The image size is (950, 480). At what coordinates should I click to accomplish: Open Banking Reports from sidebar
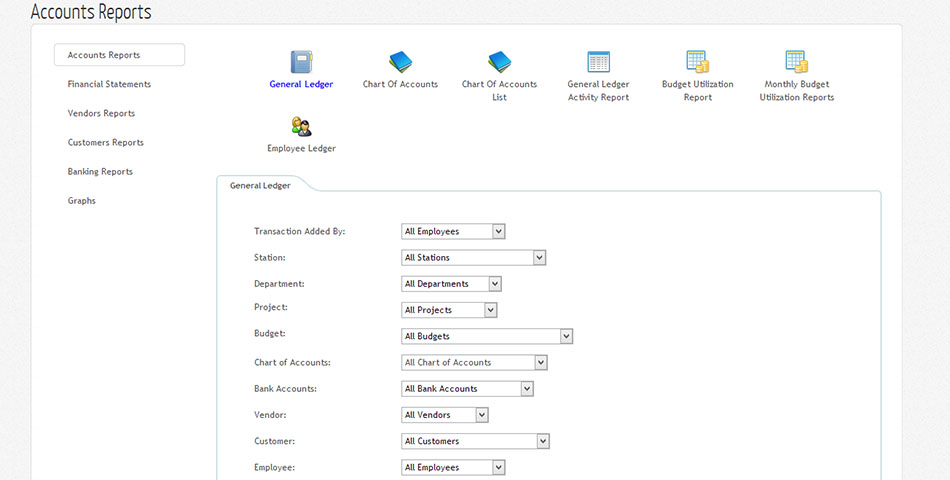click(100, 171)
